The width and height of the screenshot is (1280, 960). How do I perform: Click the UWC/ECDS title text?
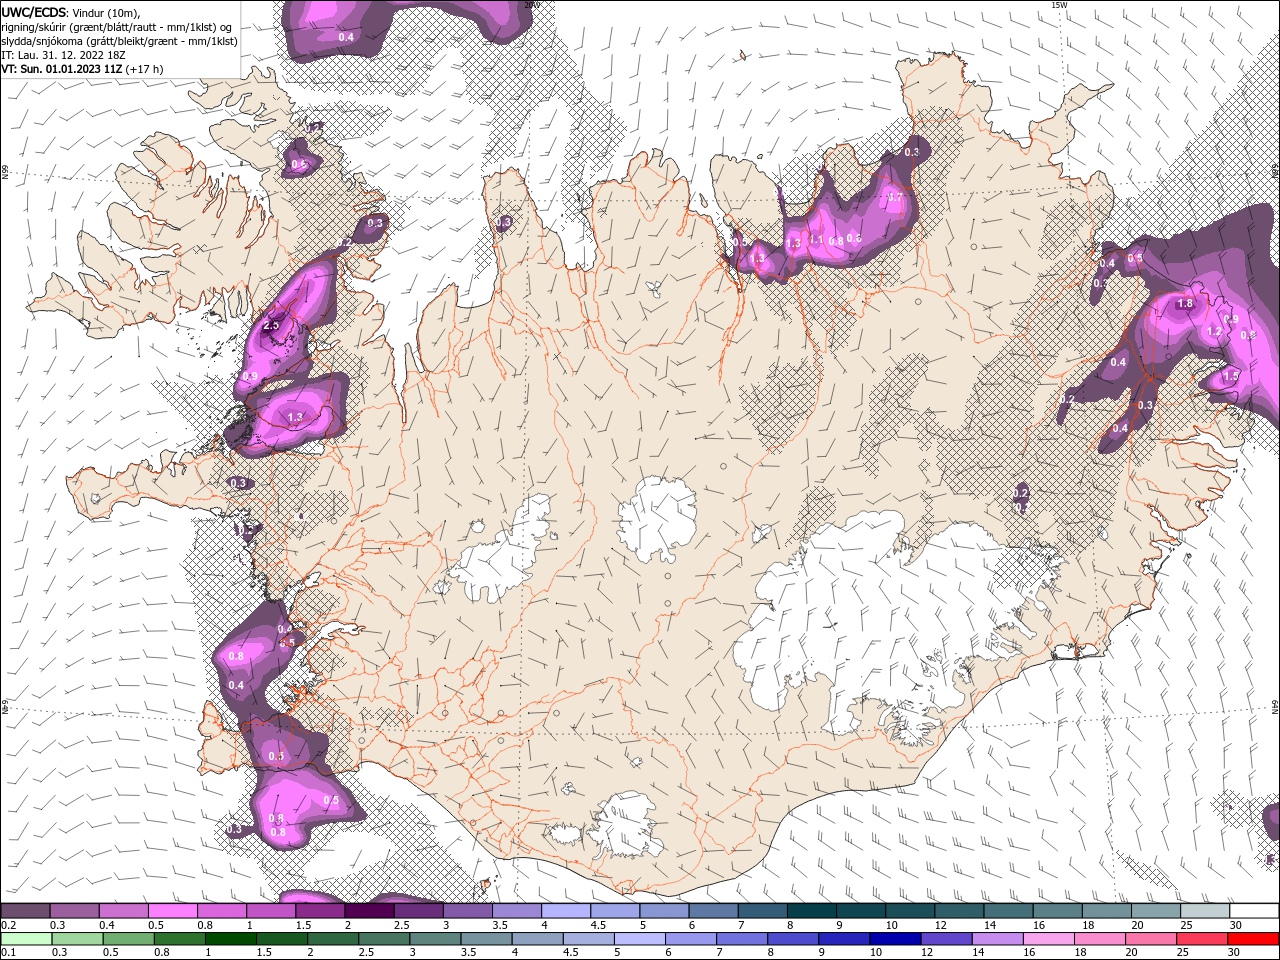pos(34,11)
